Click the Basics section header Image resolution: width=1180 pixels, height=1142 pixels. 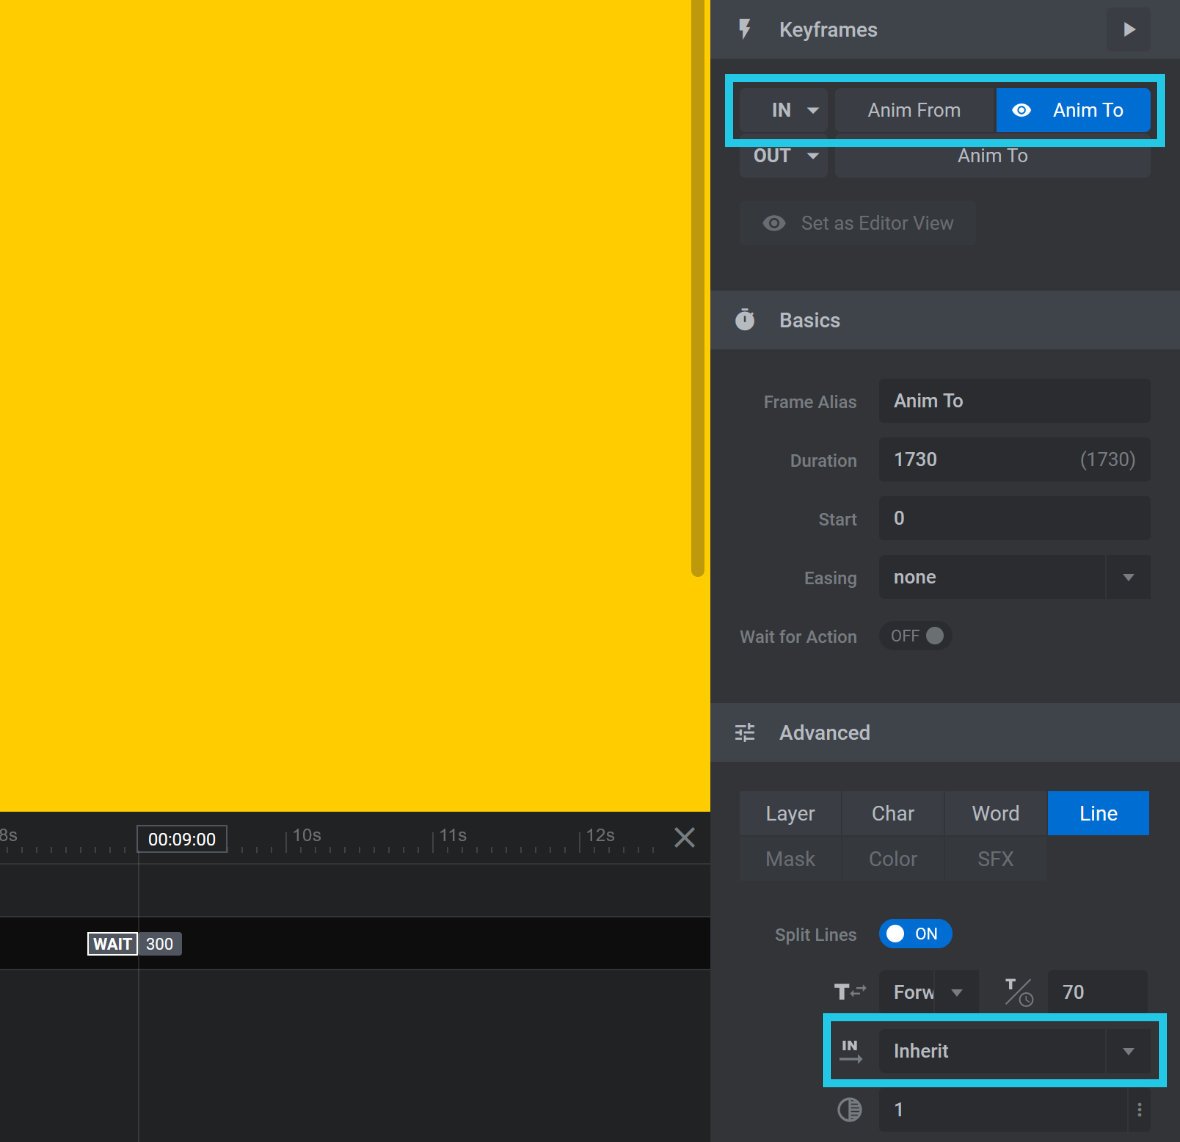tap(944, 320)
